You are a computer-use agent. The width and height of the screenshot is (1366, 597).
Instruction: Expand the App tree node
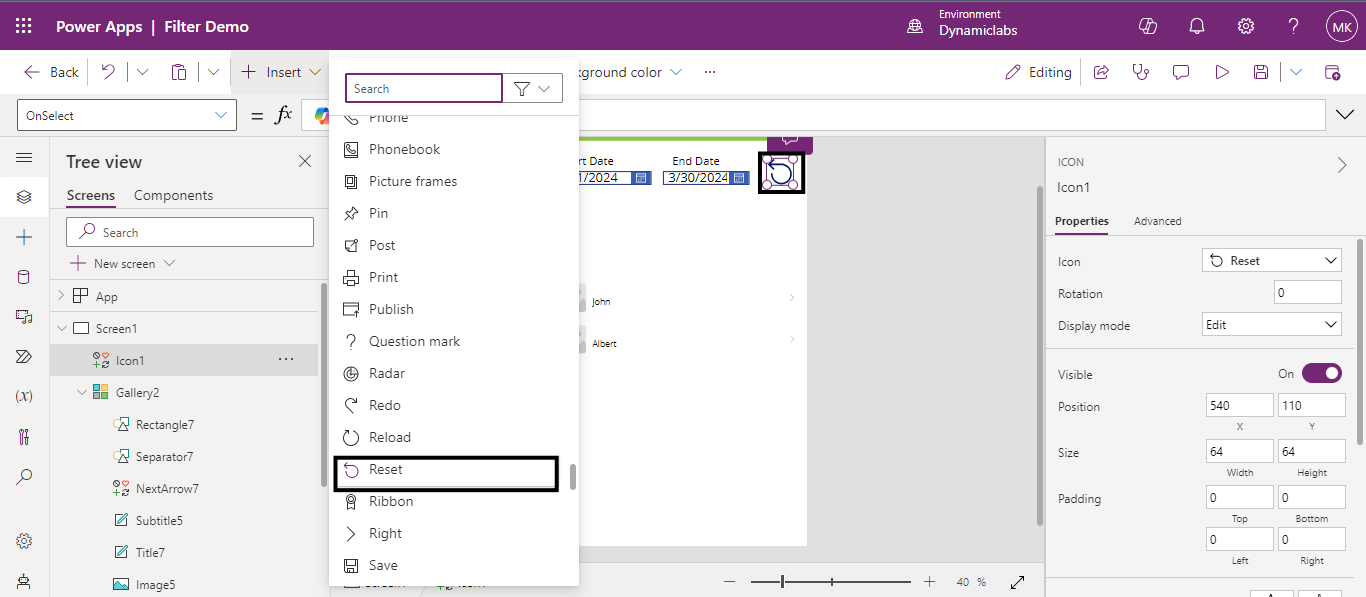61,296
